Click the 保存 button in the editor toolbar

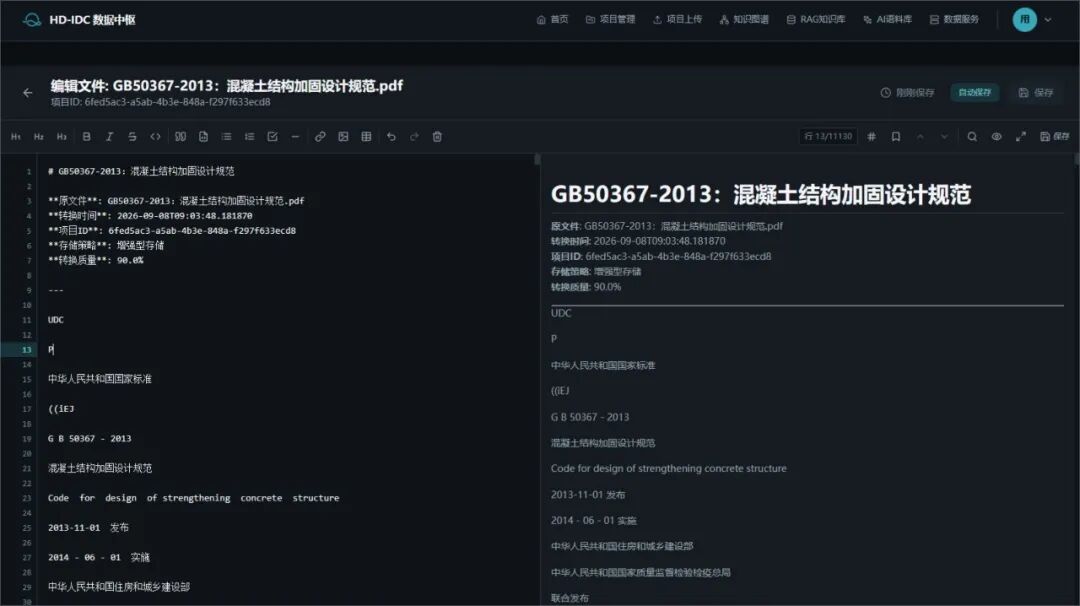[x=1055, y=136]
